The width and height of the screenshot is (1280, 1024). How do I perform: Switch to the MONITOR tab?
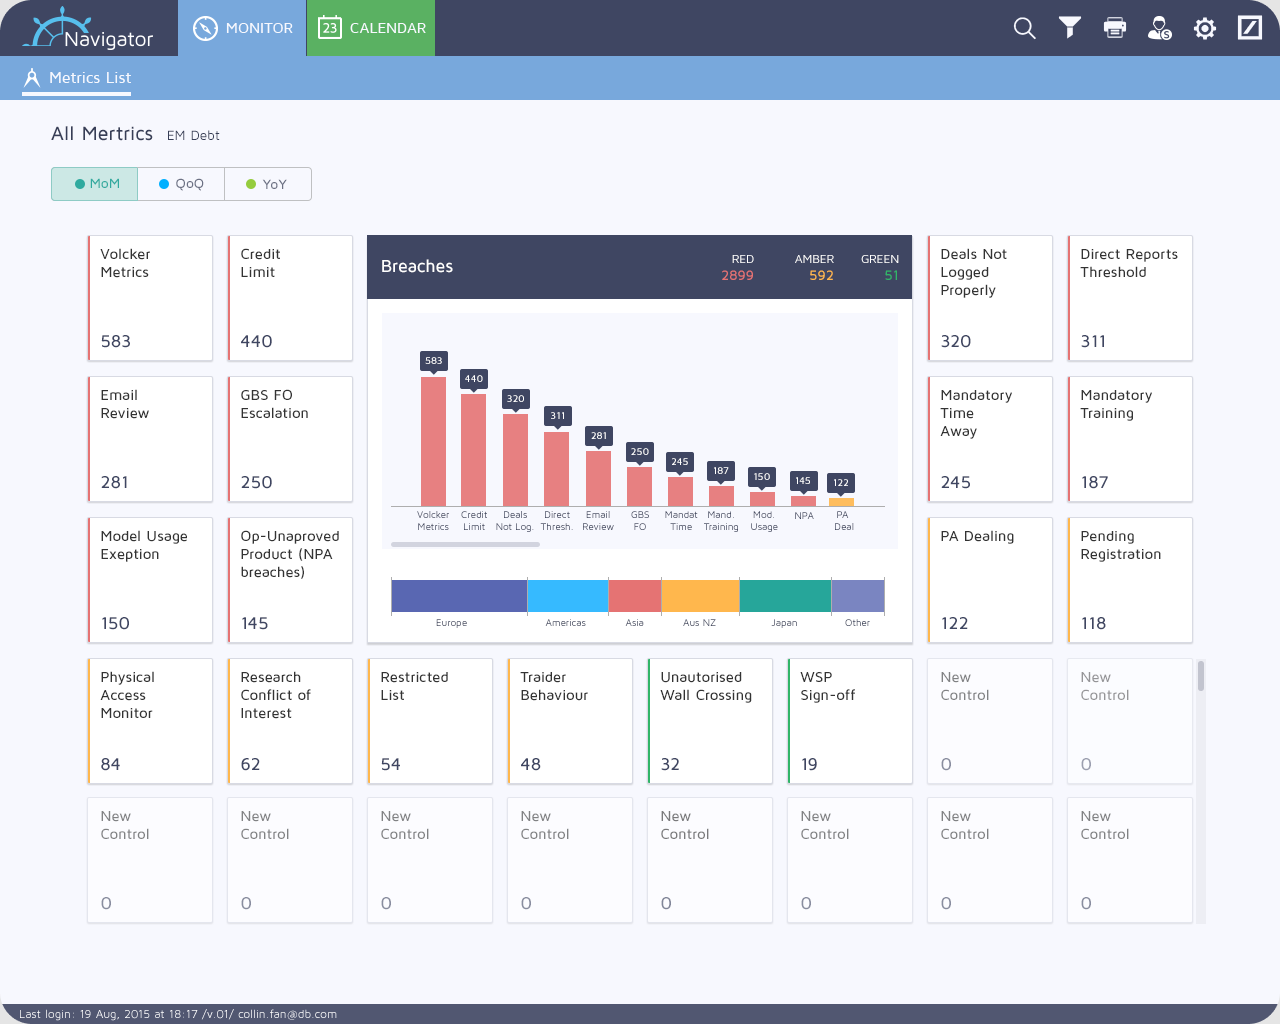(242, 28)
